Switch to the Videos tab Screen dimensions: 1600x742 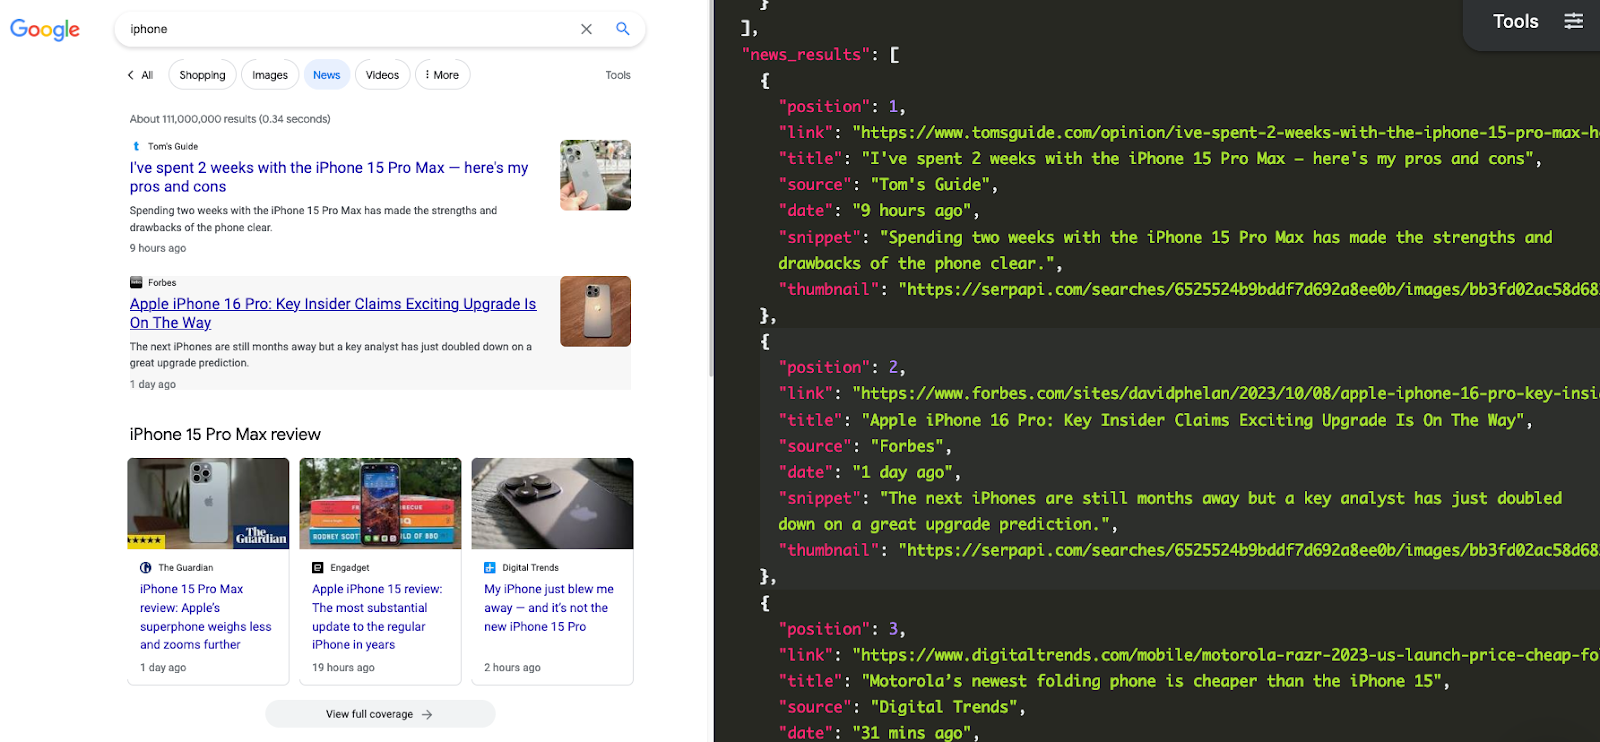tap(382, 75)
